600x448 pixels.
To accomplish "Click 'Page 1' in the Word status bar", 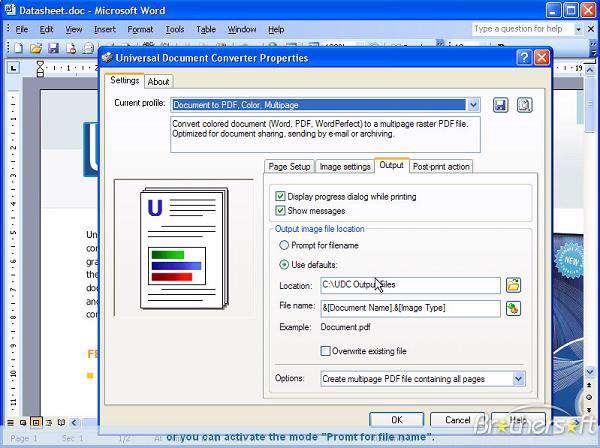I will point(24,438).
